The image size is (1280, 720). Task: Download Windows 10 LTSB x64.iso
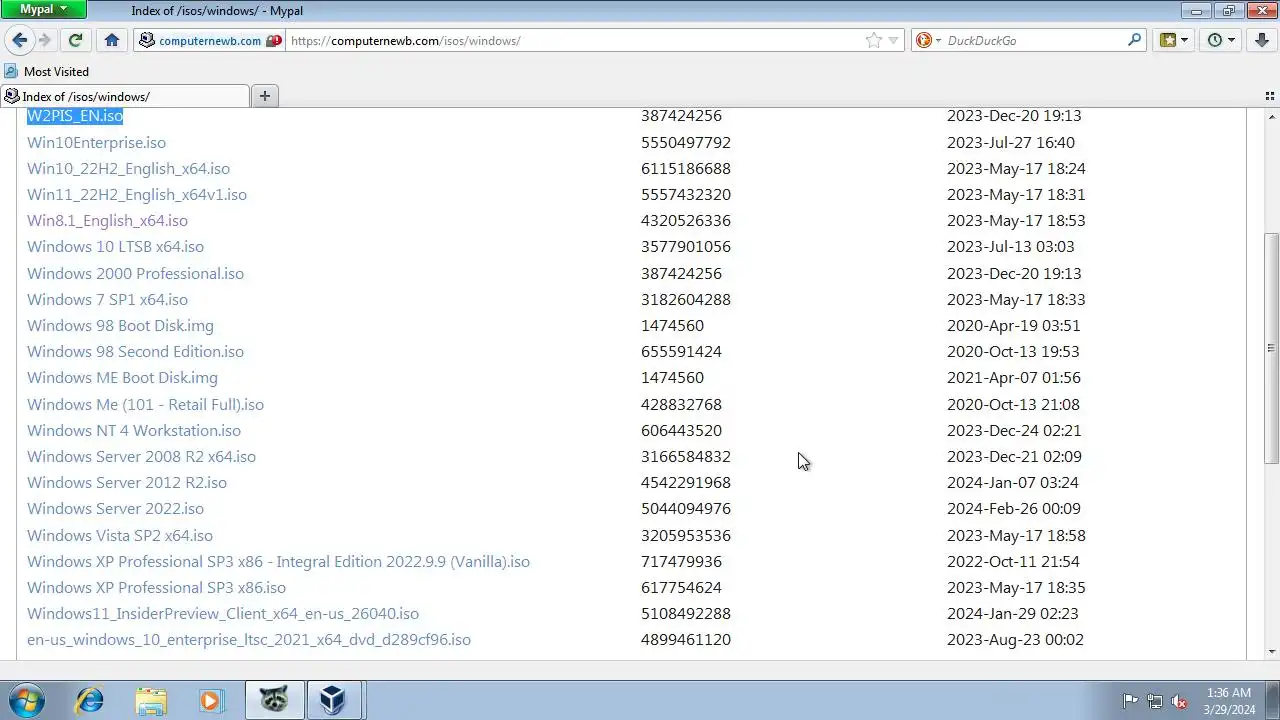(x=115, y=247)
